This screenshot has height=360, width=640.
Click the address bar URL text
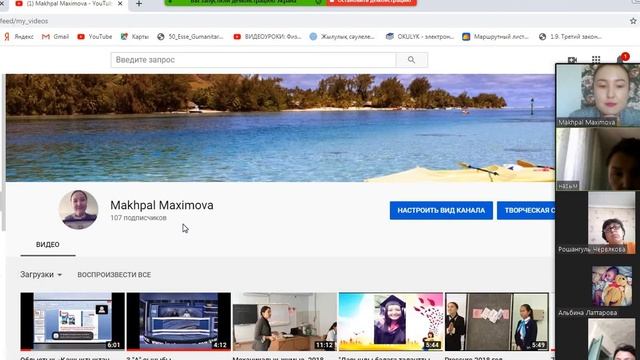click(x=24, y=21)
